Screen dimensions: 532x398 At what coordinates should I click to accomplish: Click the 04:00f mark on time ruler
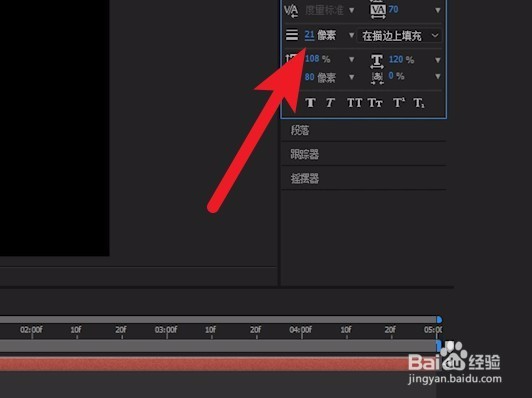pyautogui.click(x=301, y=330)
